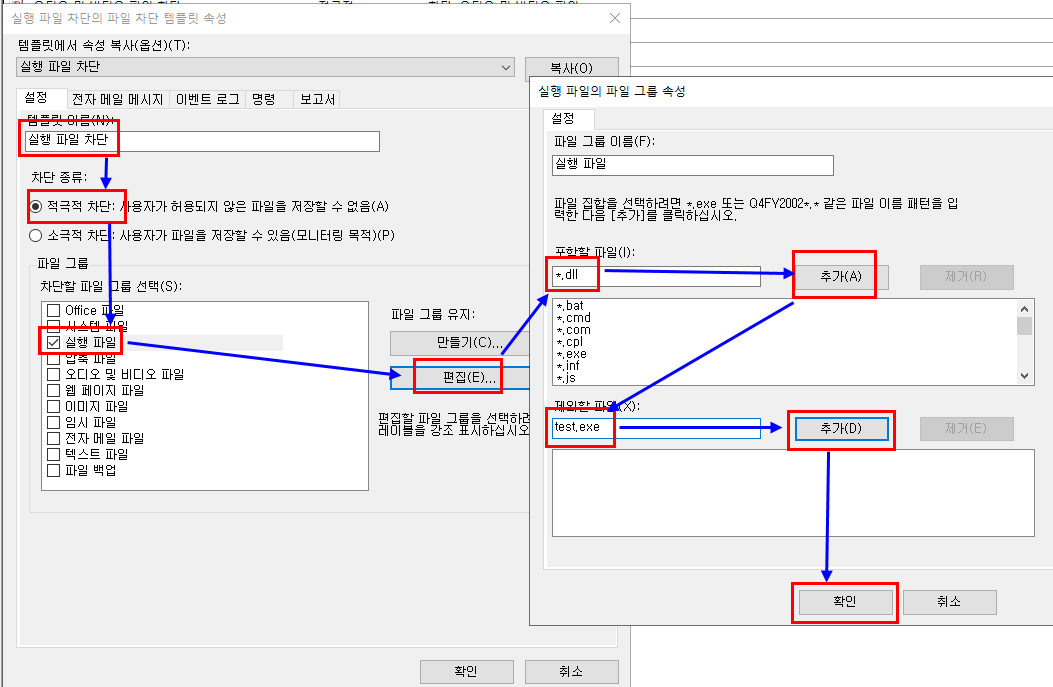Select the 소극적 차단 radio button

(36, 236)
